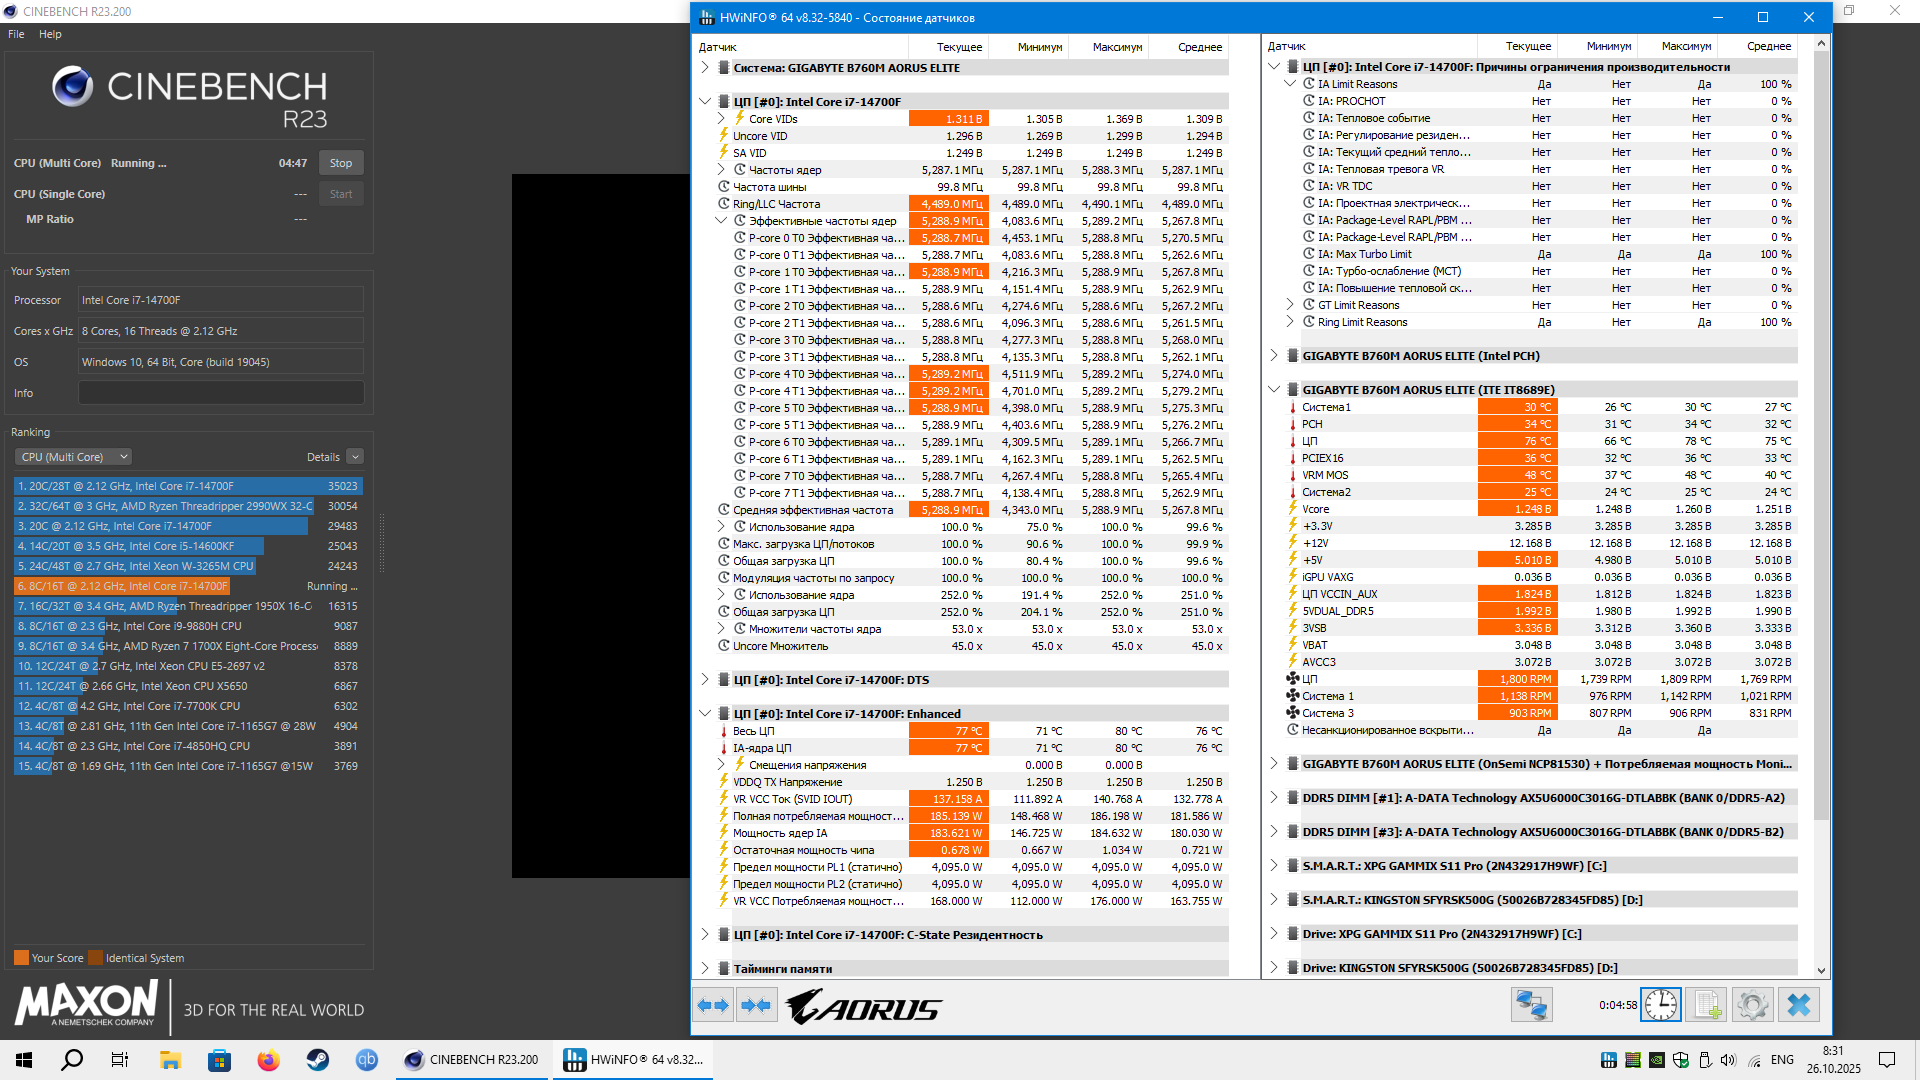
Task: Click the blue X close sensors icon
Action: (x=1798, y=1005)
